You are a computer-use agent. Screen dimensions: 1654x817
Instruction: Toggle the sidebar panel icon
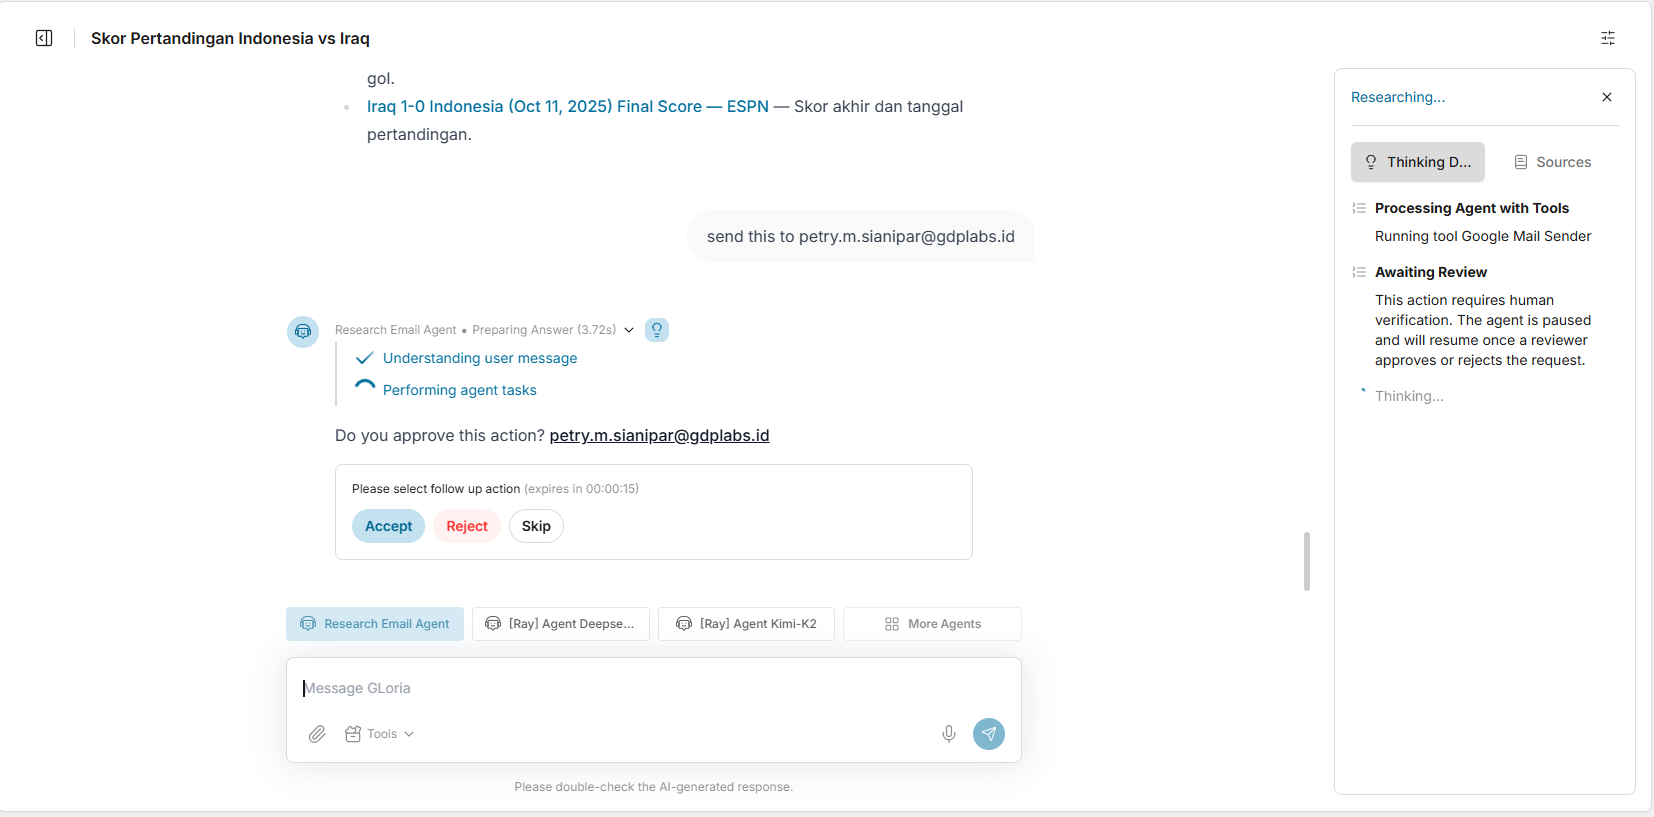click(x=44, y=38)
